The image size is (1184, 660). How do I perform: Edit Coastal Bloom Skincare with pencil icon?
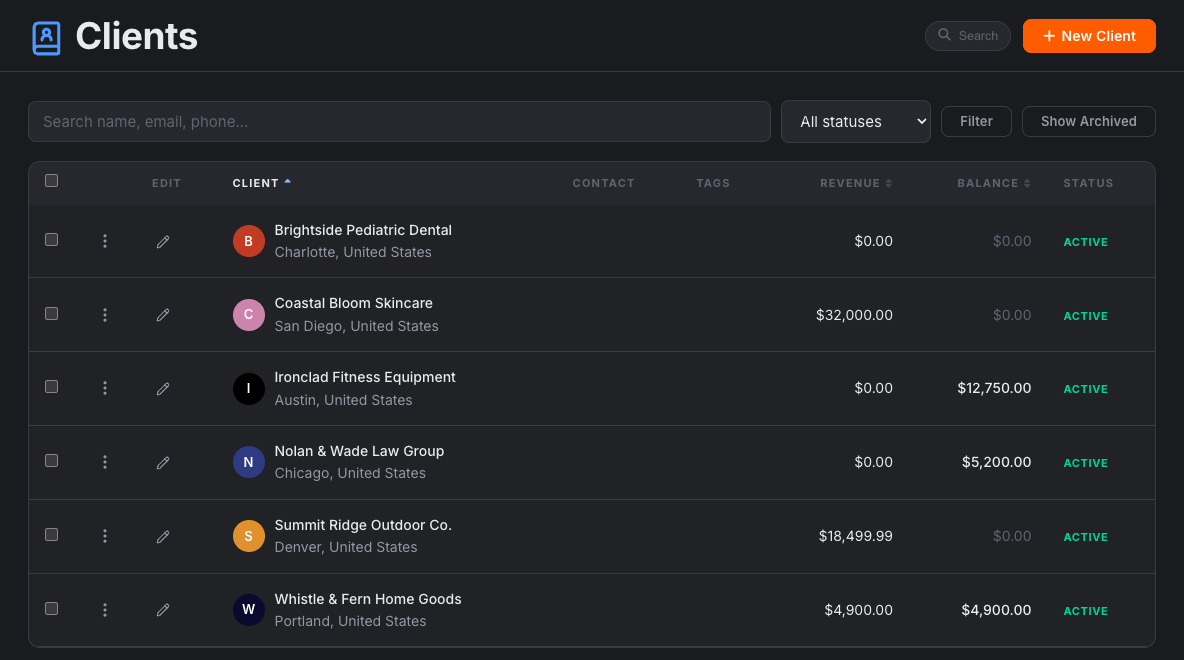coord(163,315)
